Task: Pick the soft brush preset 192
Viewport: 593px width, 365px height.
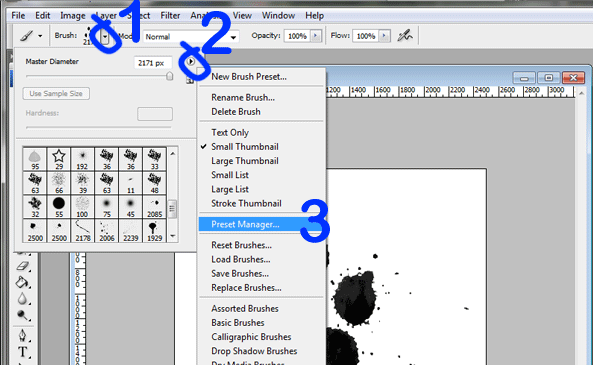Action: tap(82, 159)
